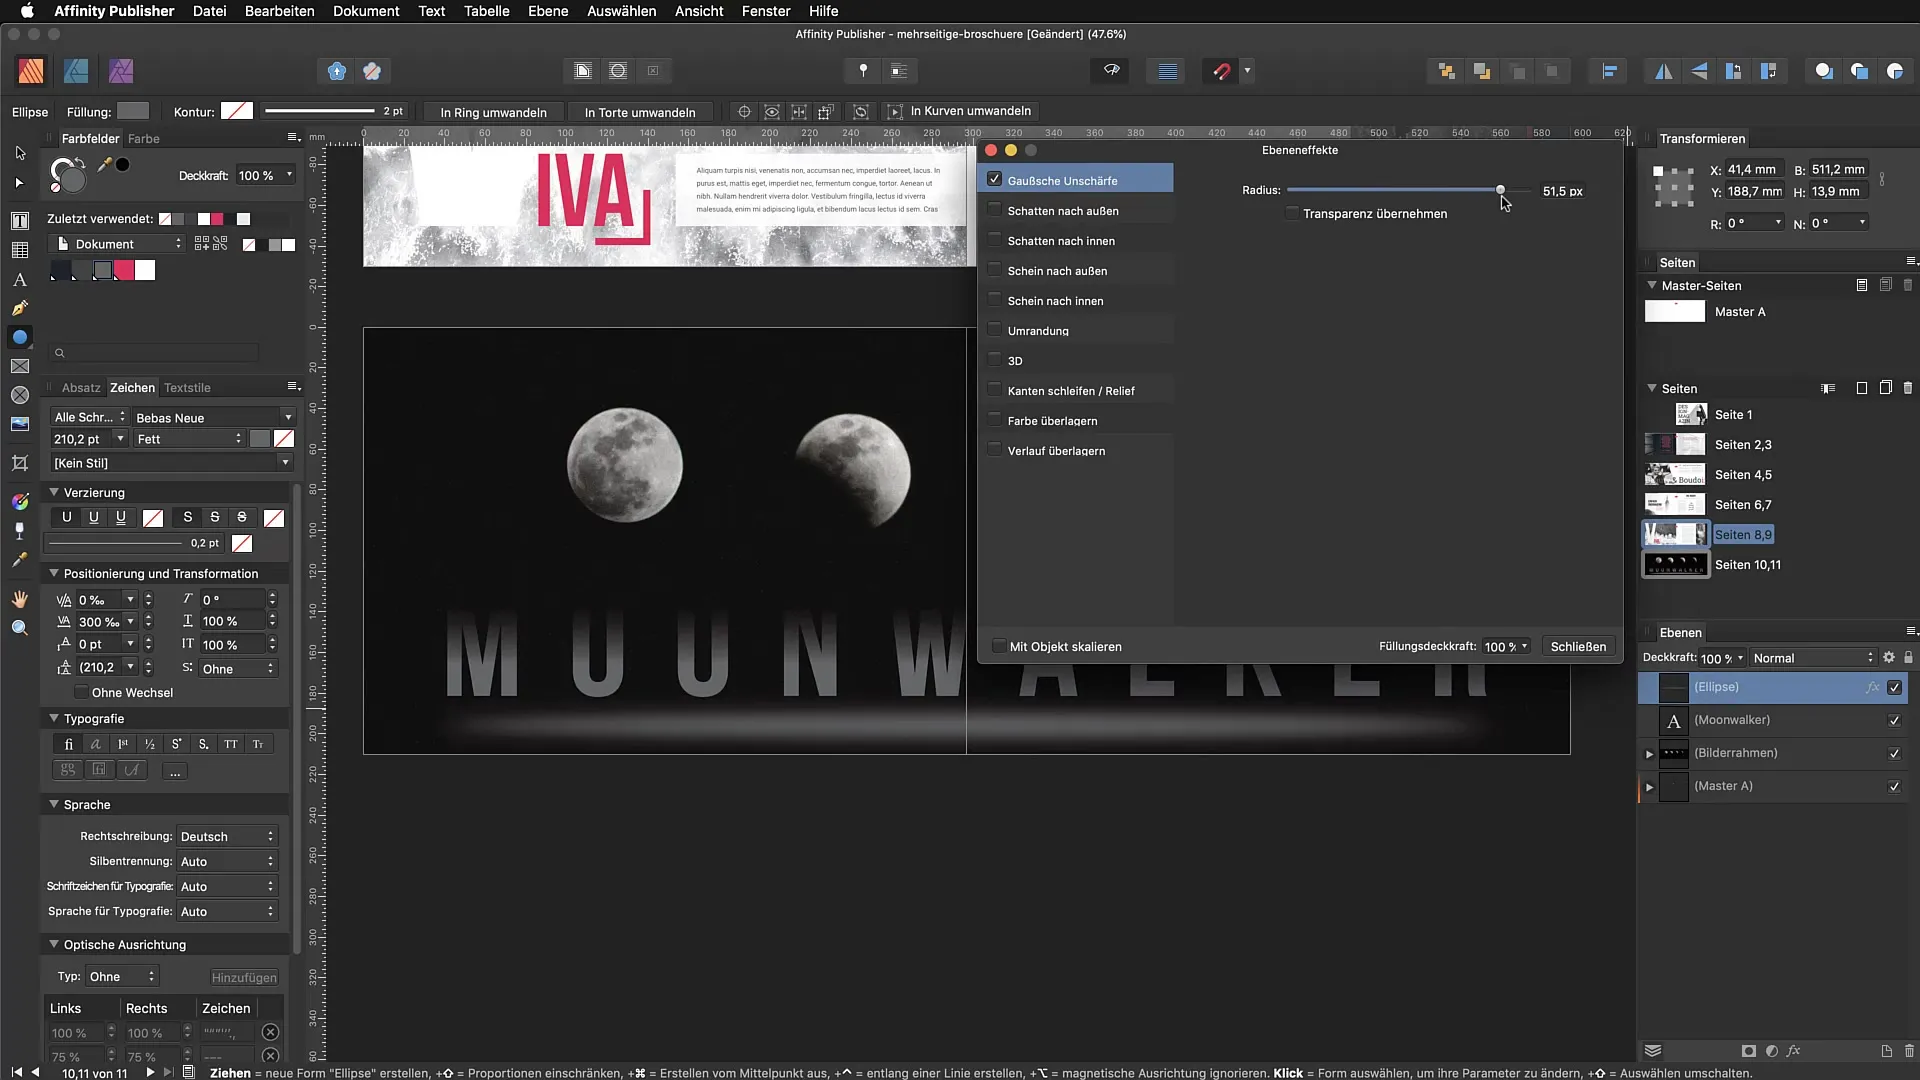
Task: Select the Frame Text tool
Action: pyautogui.click(x=20, y=221)
